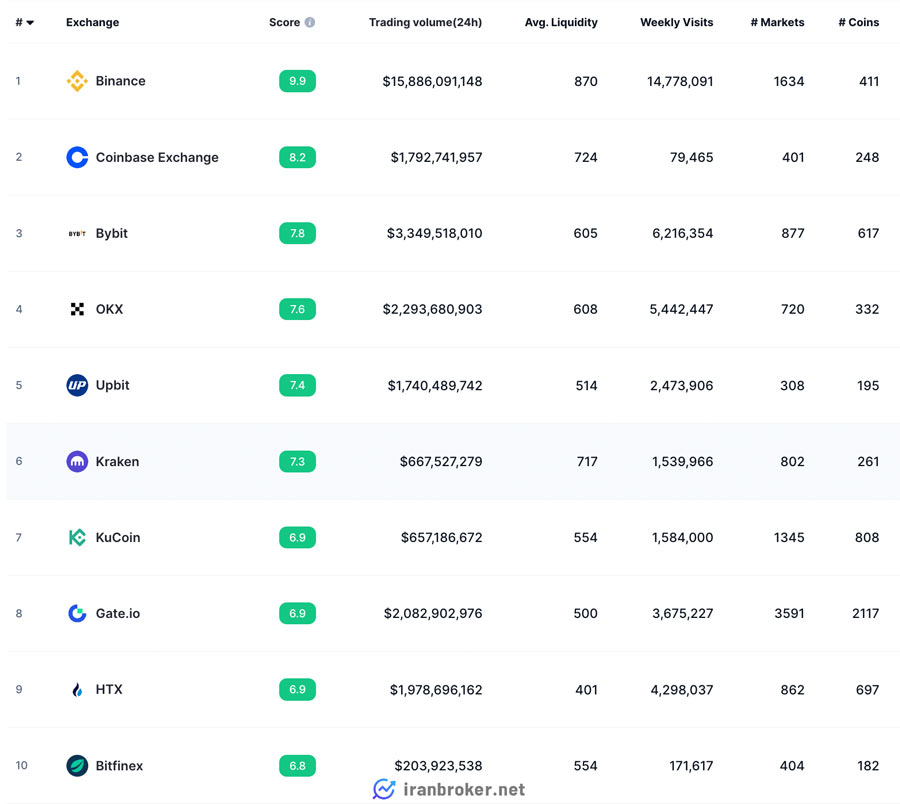Click the OKX logo icon

click(x=77, y=309)
